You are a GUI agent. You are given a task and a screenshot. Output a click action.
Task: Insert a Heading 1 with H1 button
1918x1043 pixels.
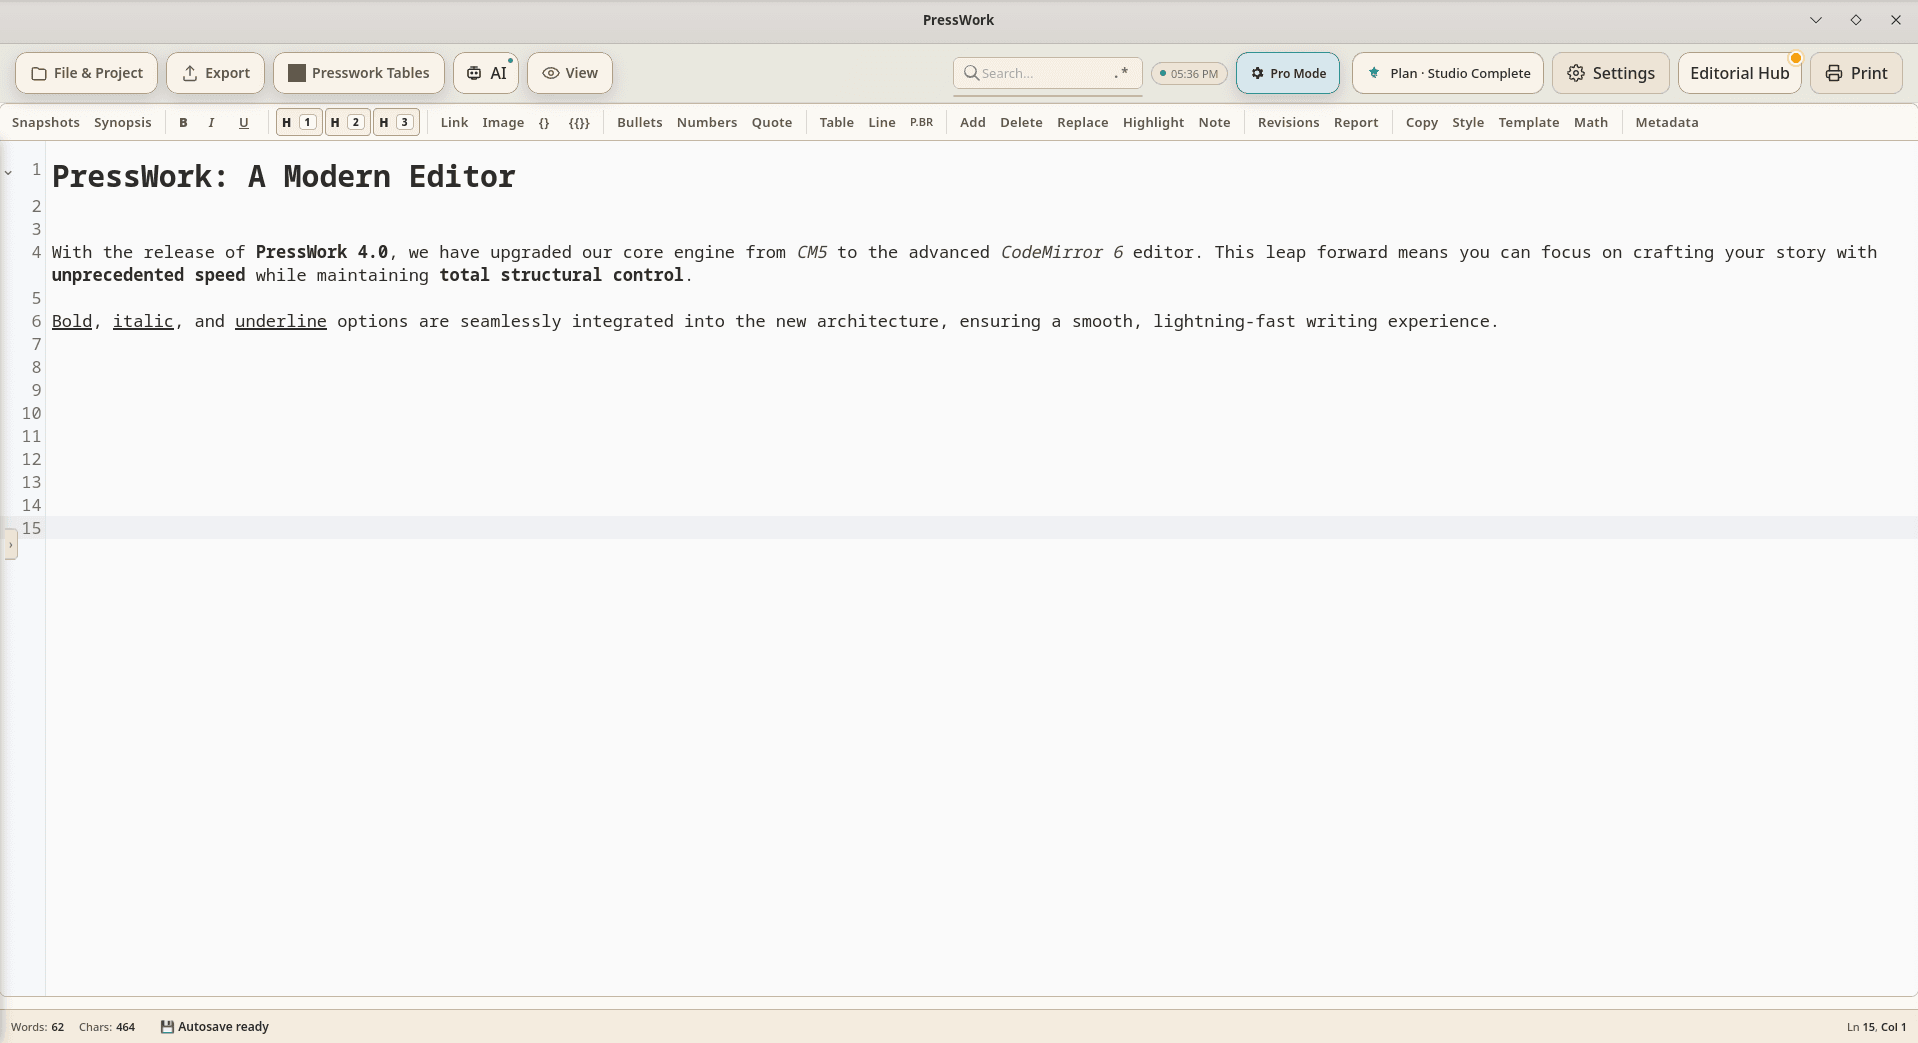click(x=298, y=122)
